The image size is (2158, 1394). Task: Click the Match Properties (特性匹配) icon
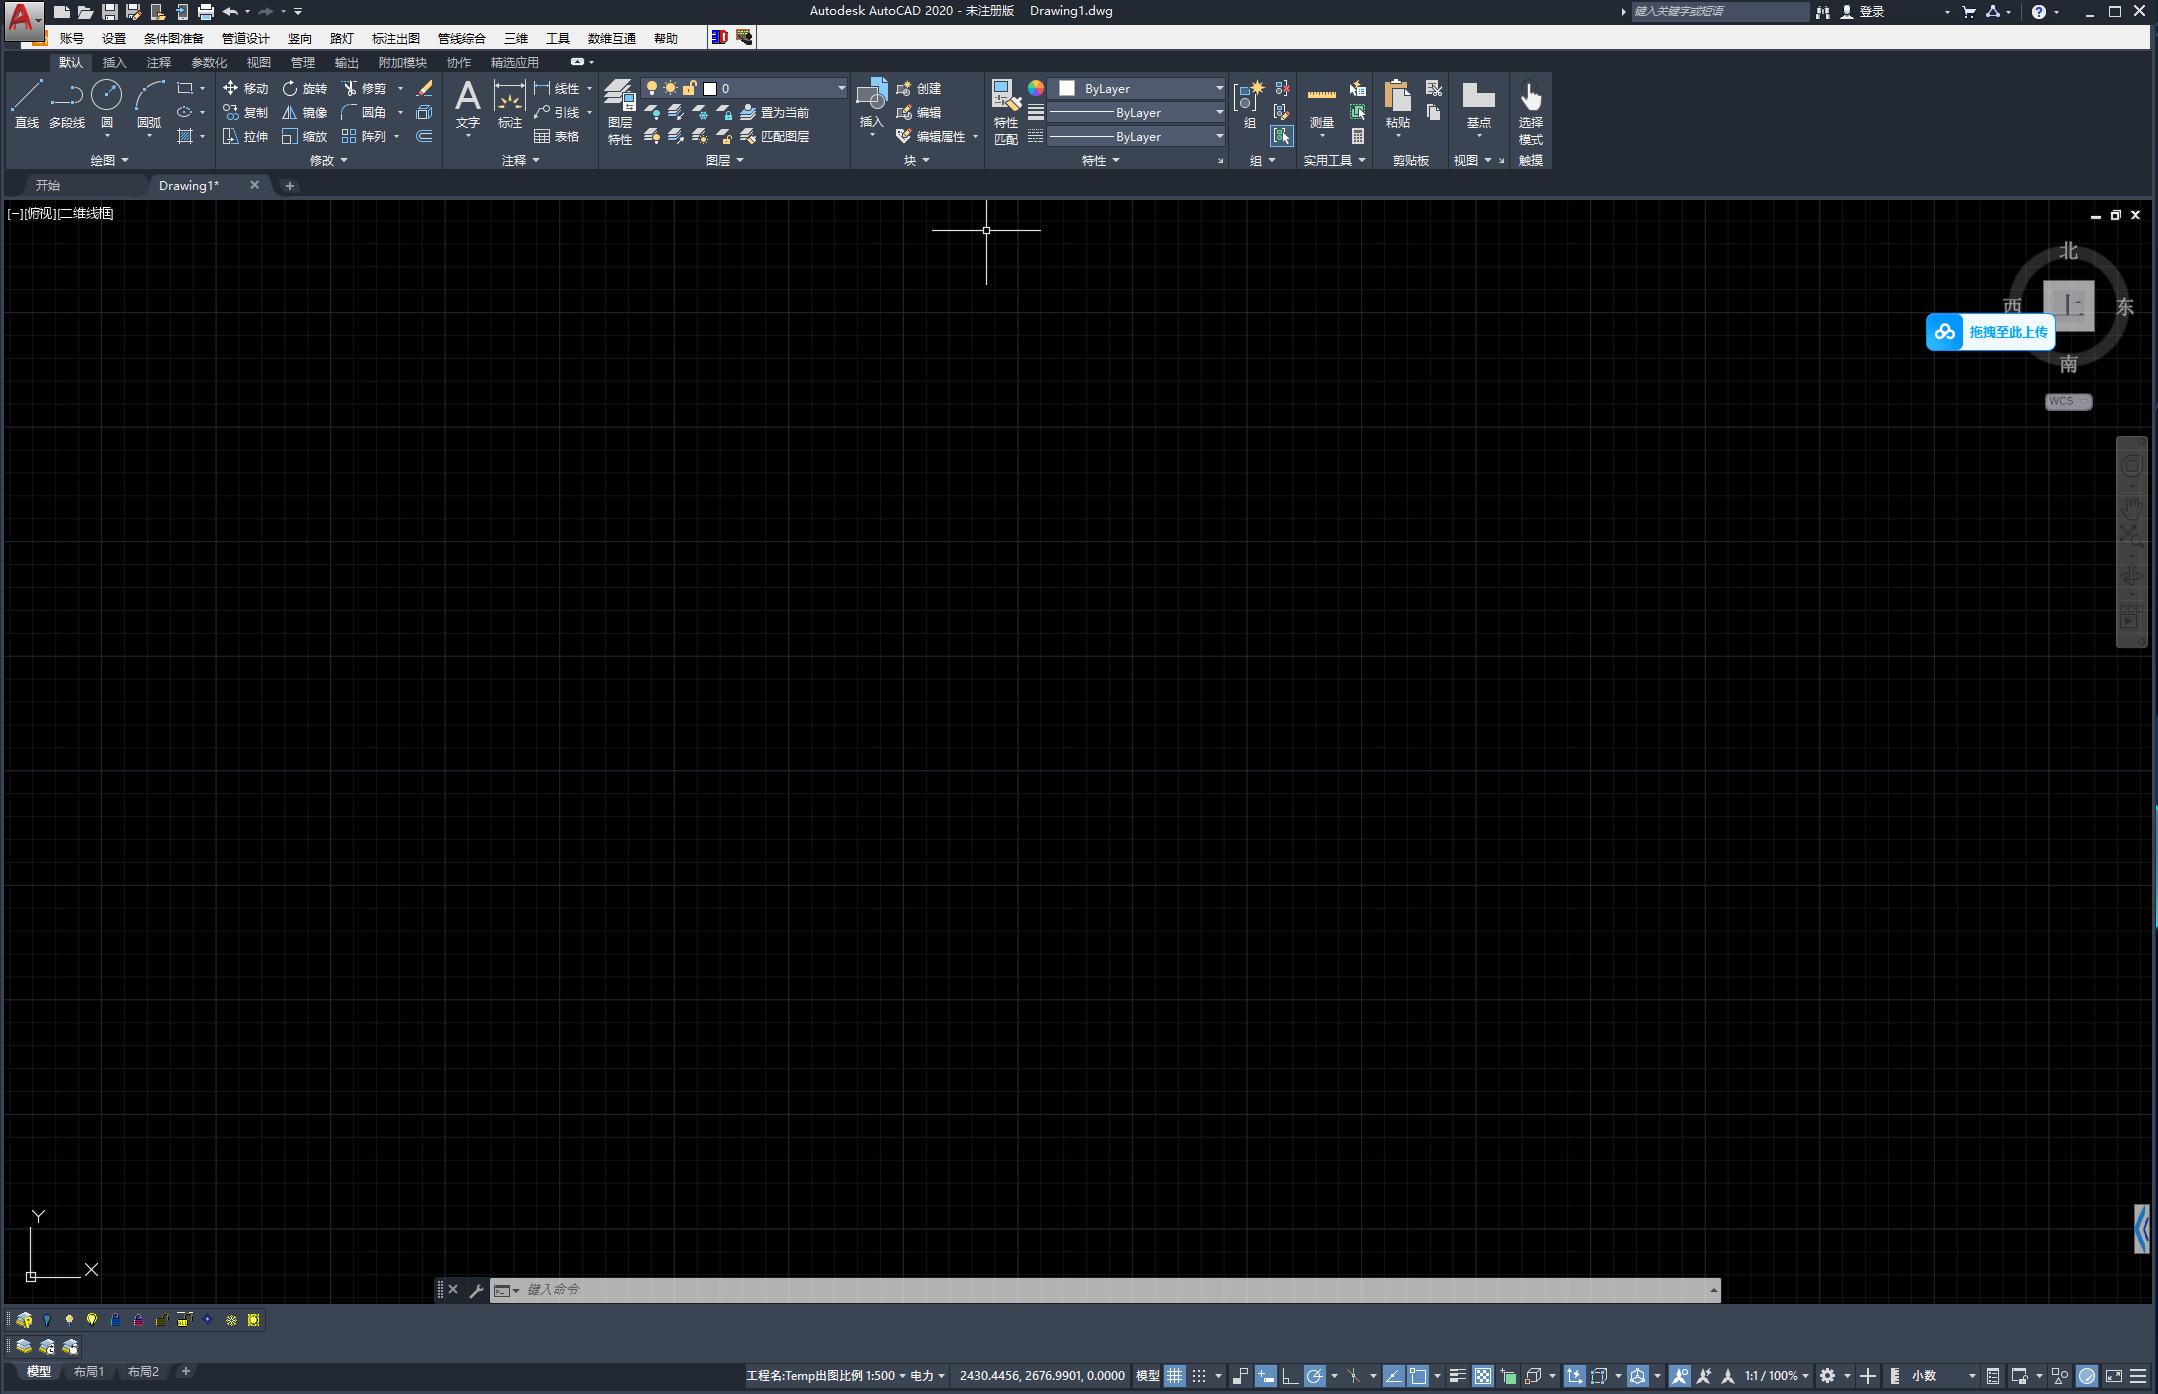(x=1006, y=112)
